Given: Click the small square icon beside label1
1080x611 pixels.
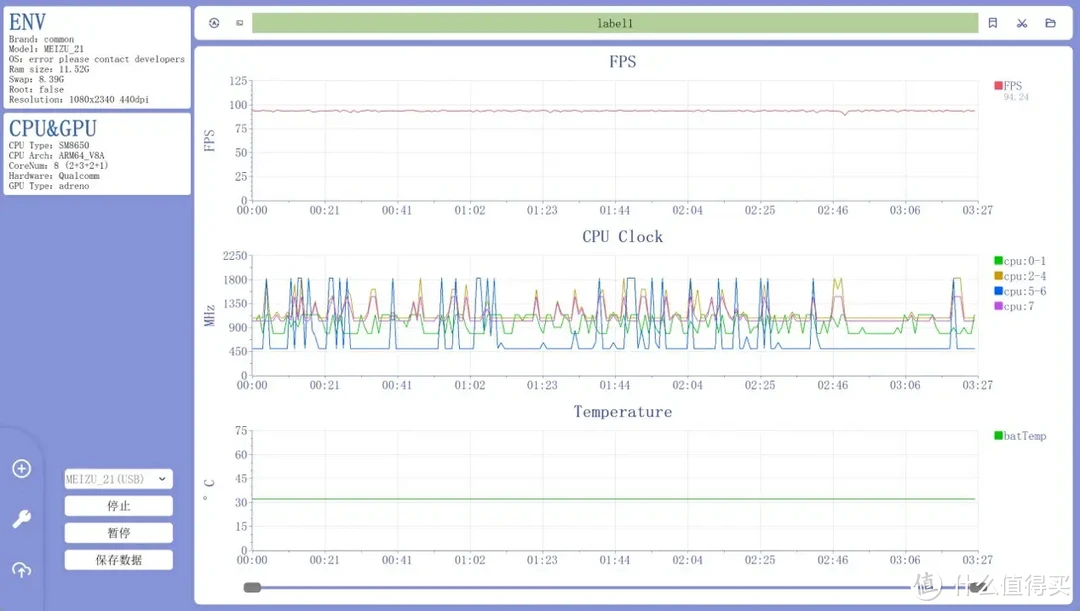Looking at the screenshot, I should click(239, 23).
